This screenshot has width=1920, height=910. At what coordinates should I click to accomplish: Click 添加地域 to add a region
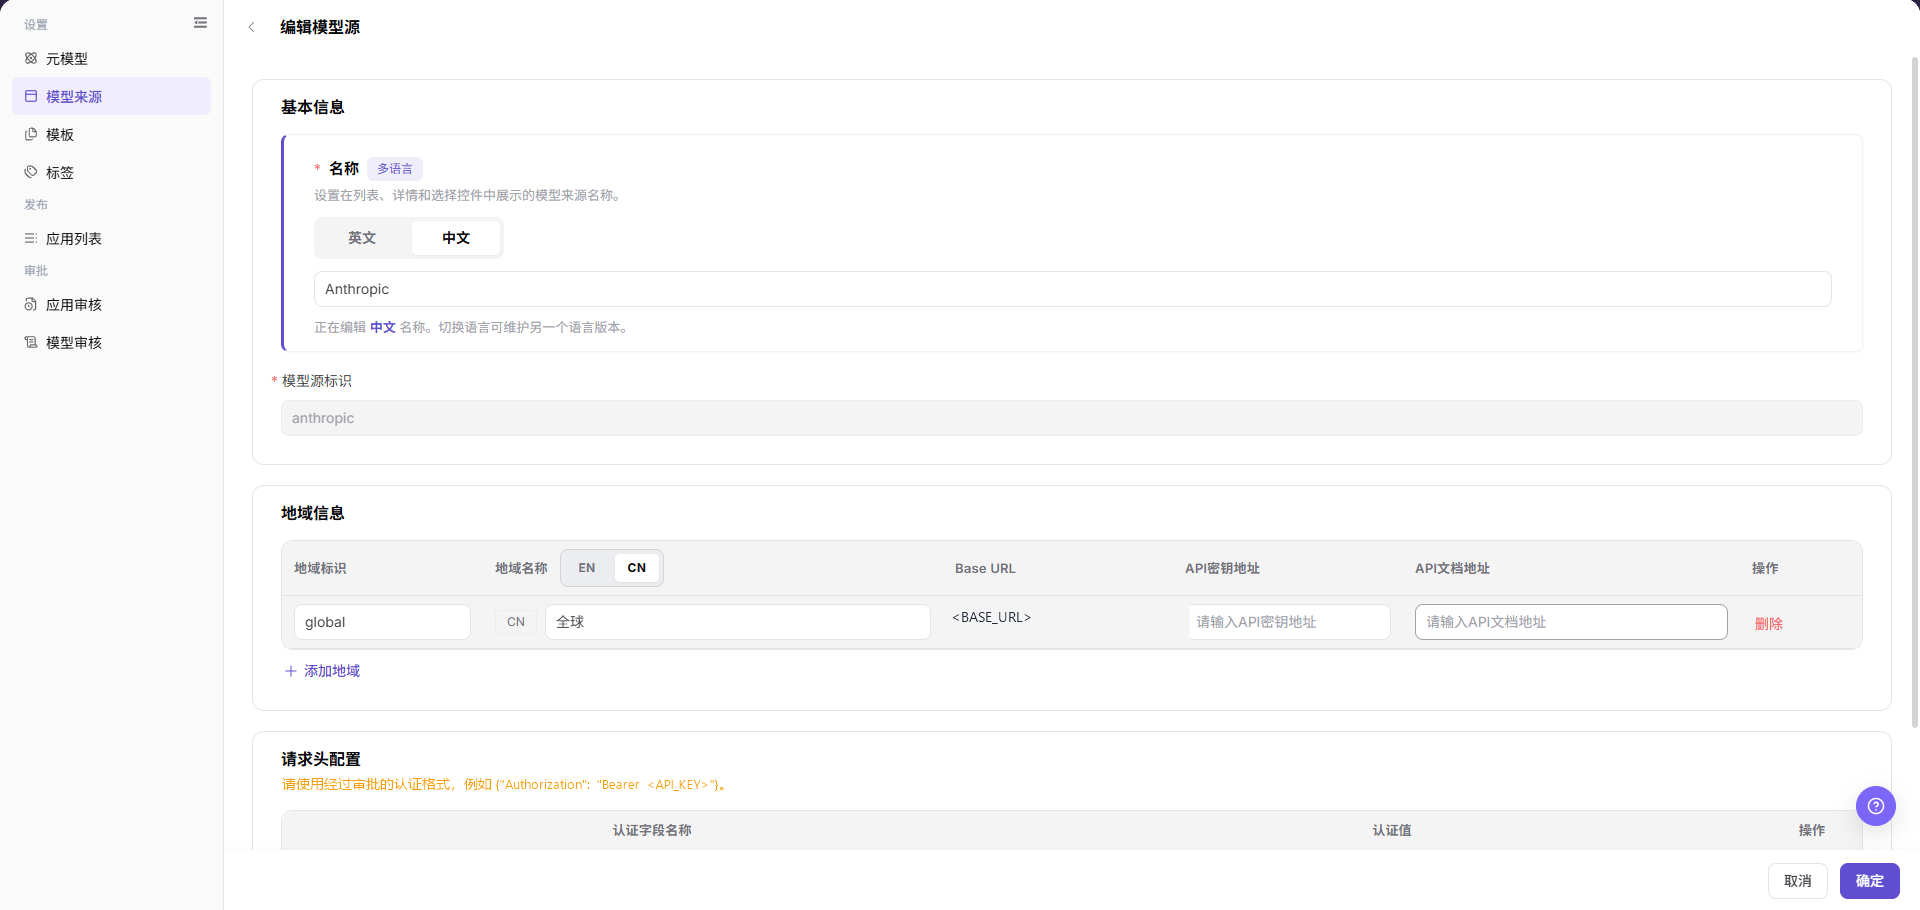pos(322,671)
